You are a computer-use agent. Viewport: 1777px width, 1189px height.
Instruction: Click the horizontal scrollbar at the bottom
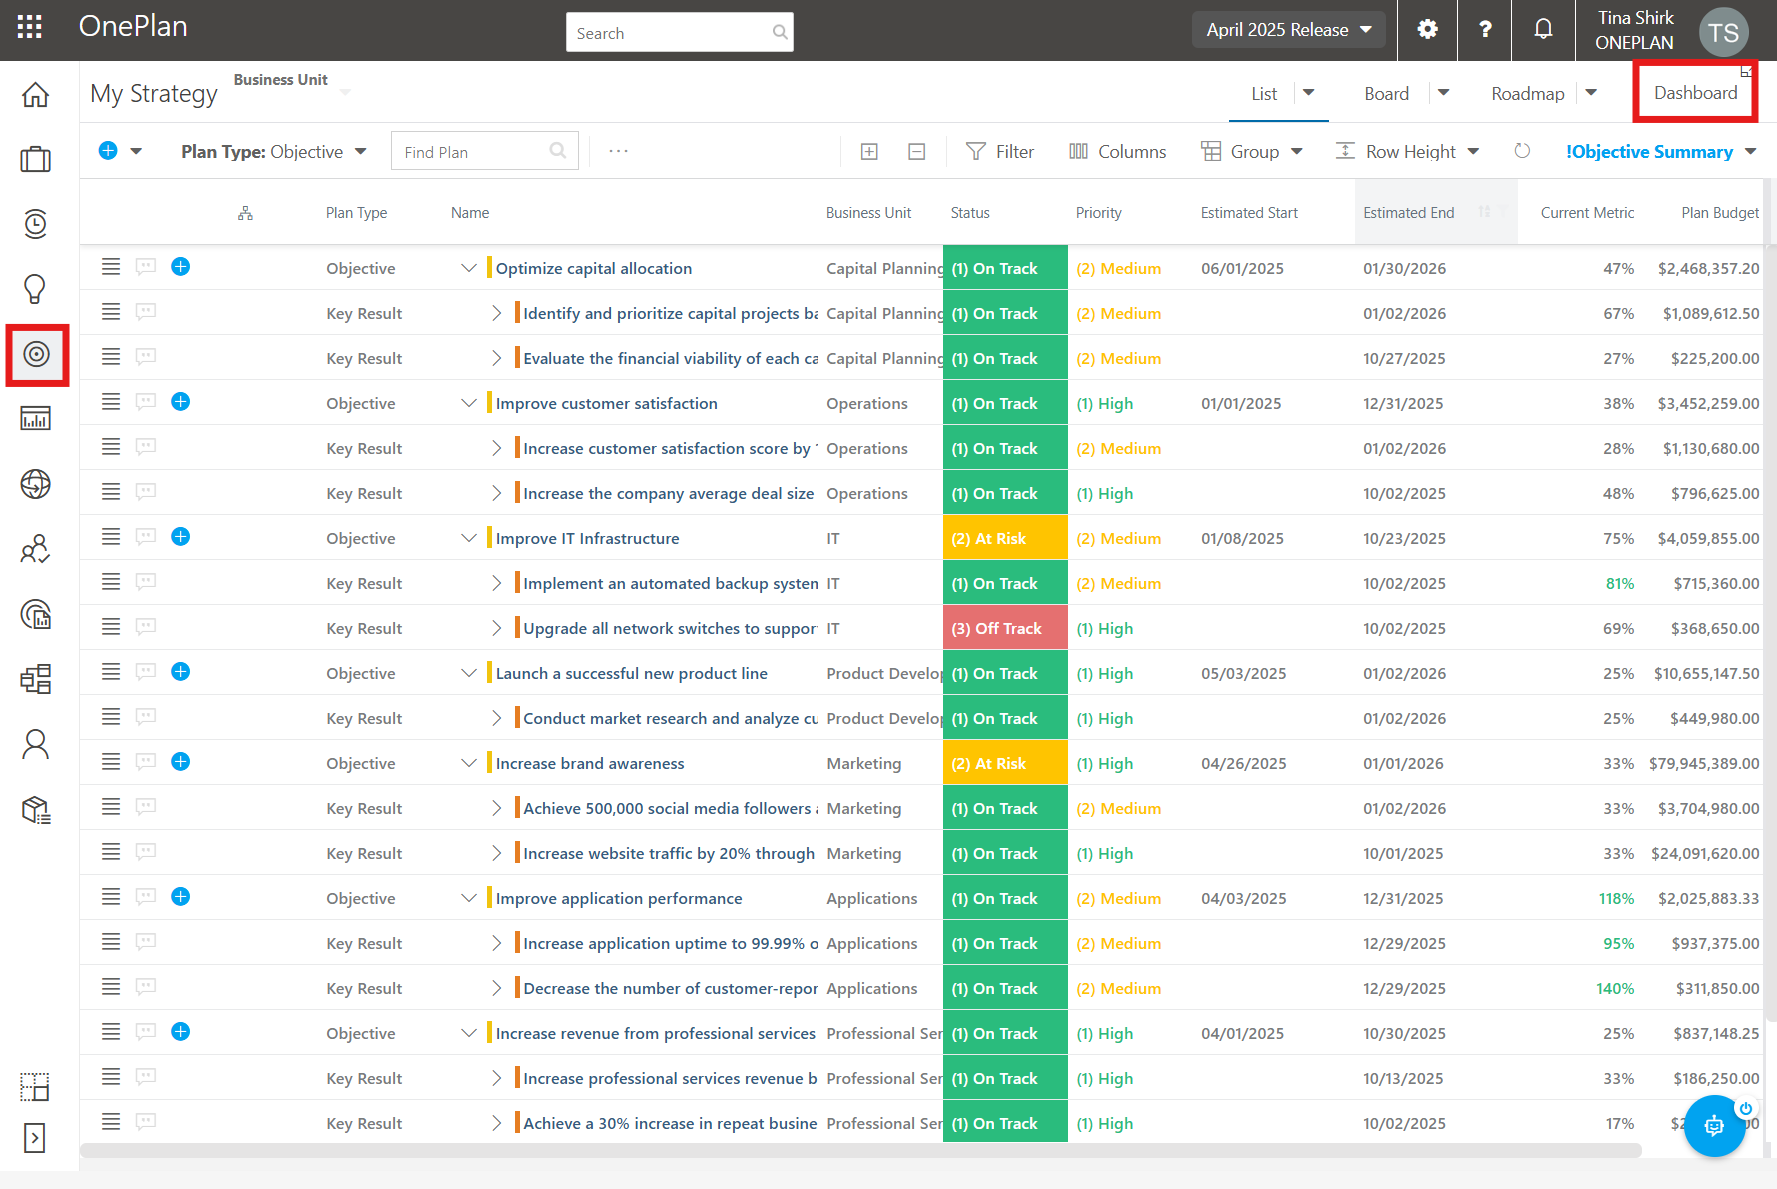click(860, 1150)
